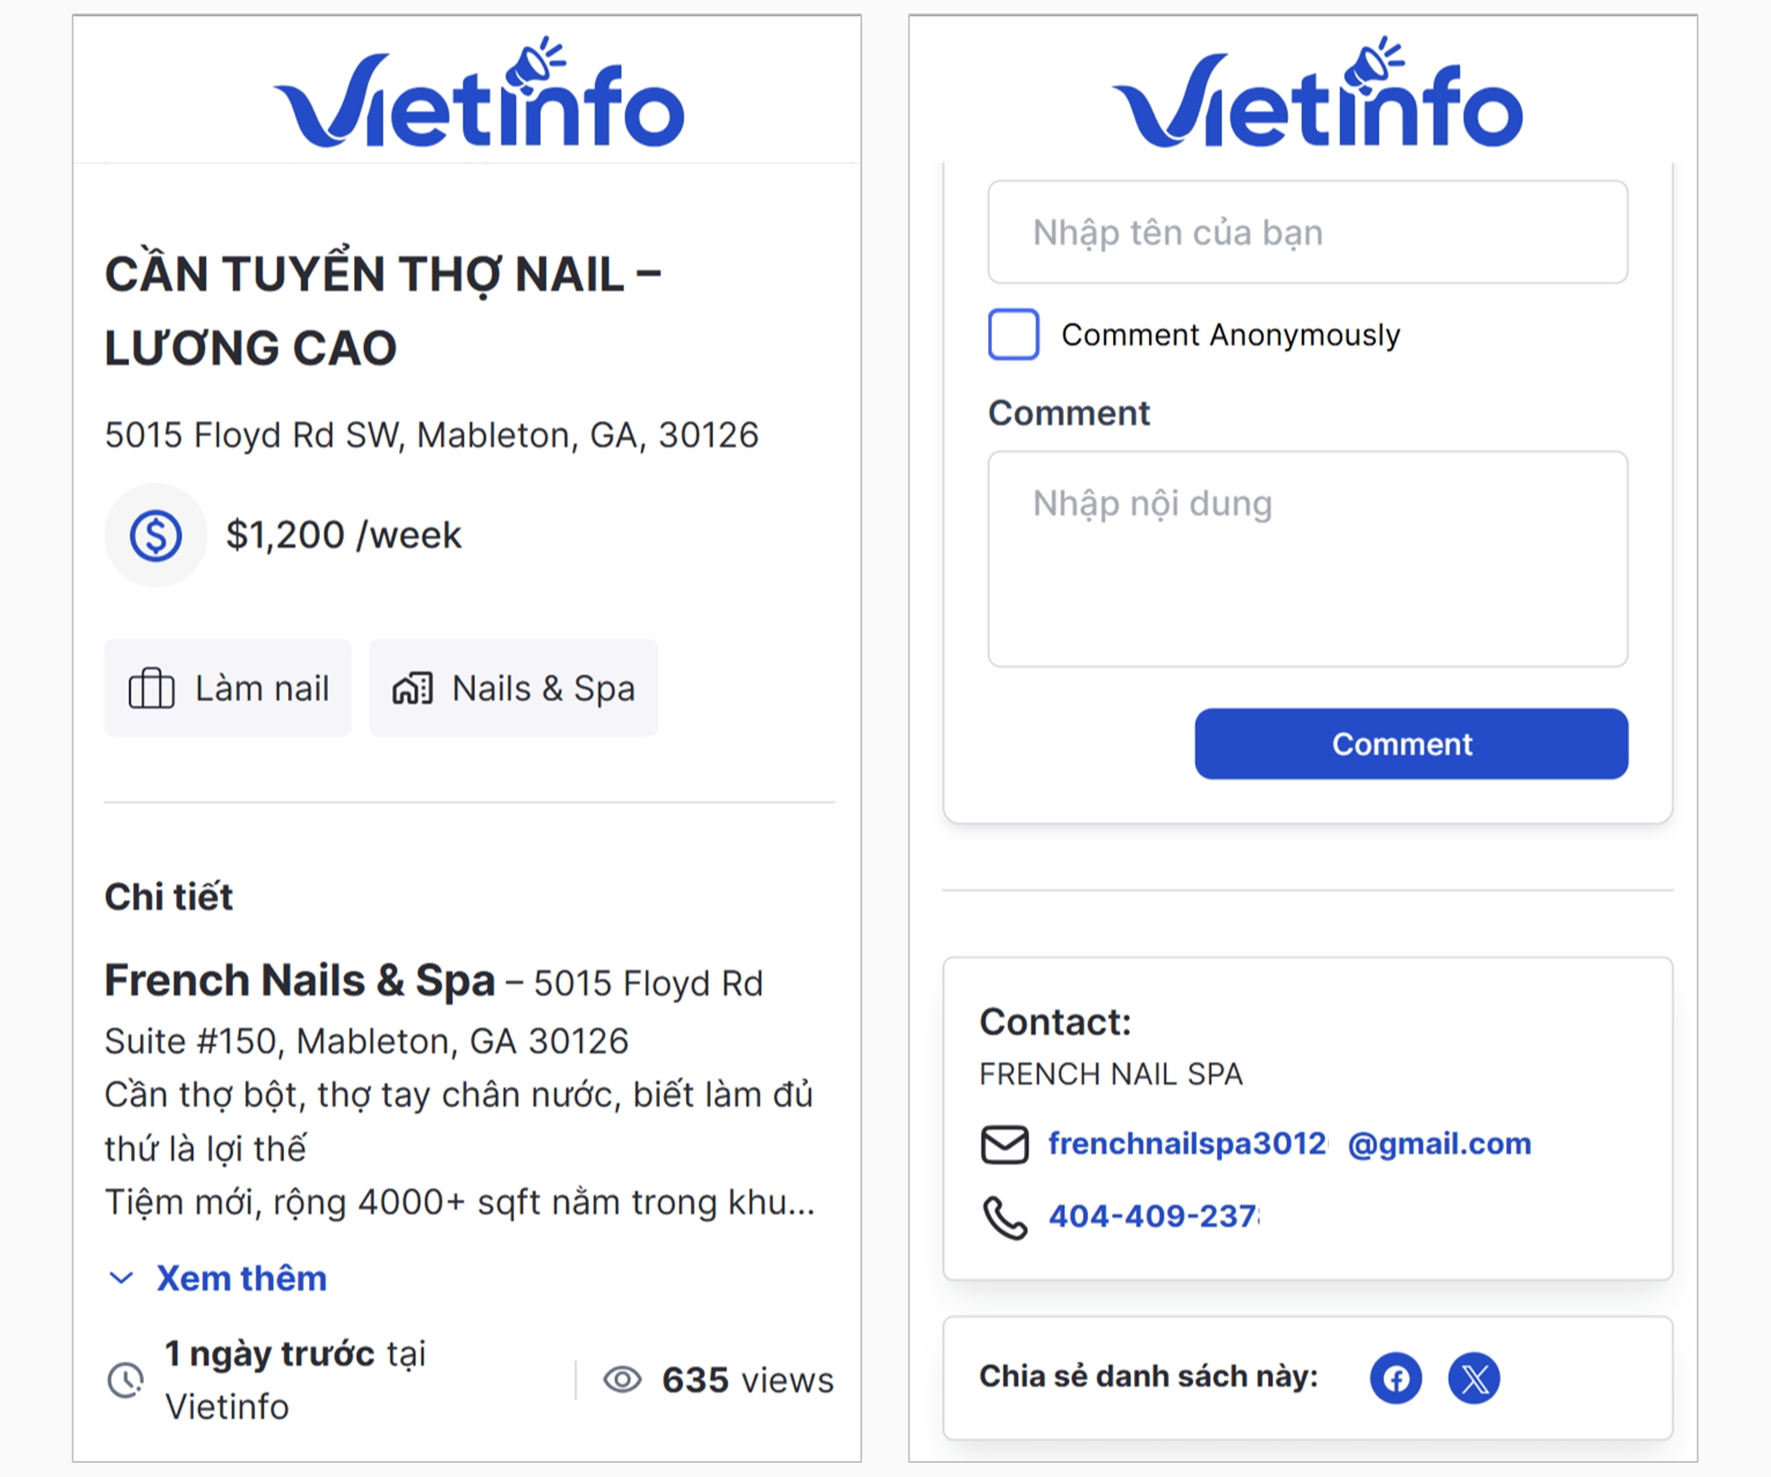Enable the Comment Anonymously checkbox

tap(1013, 334)
